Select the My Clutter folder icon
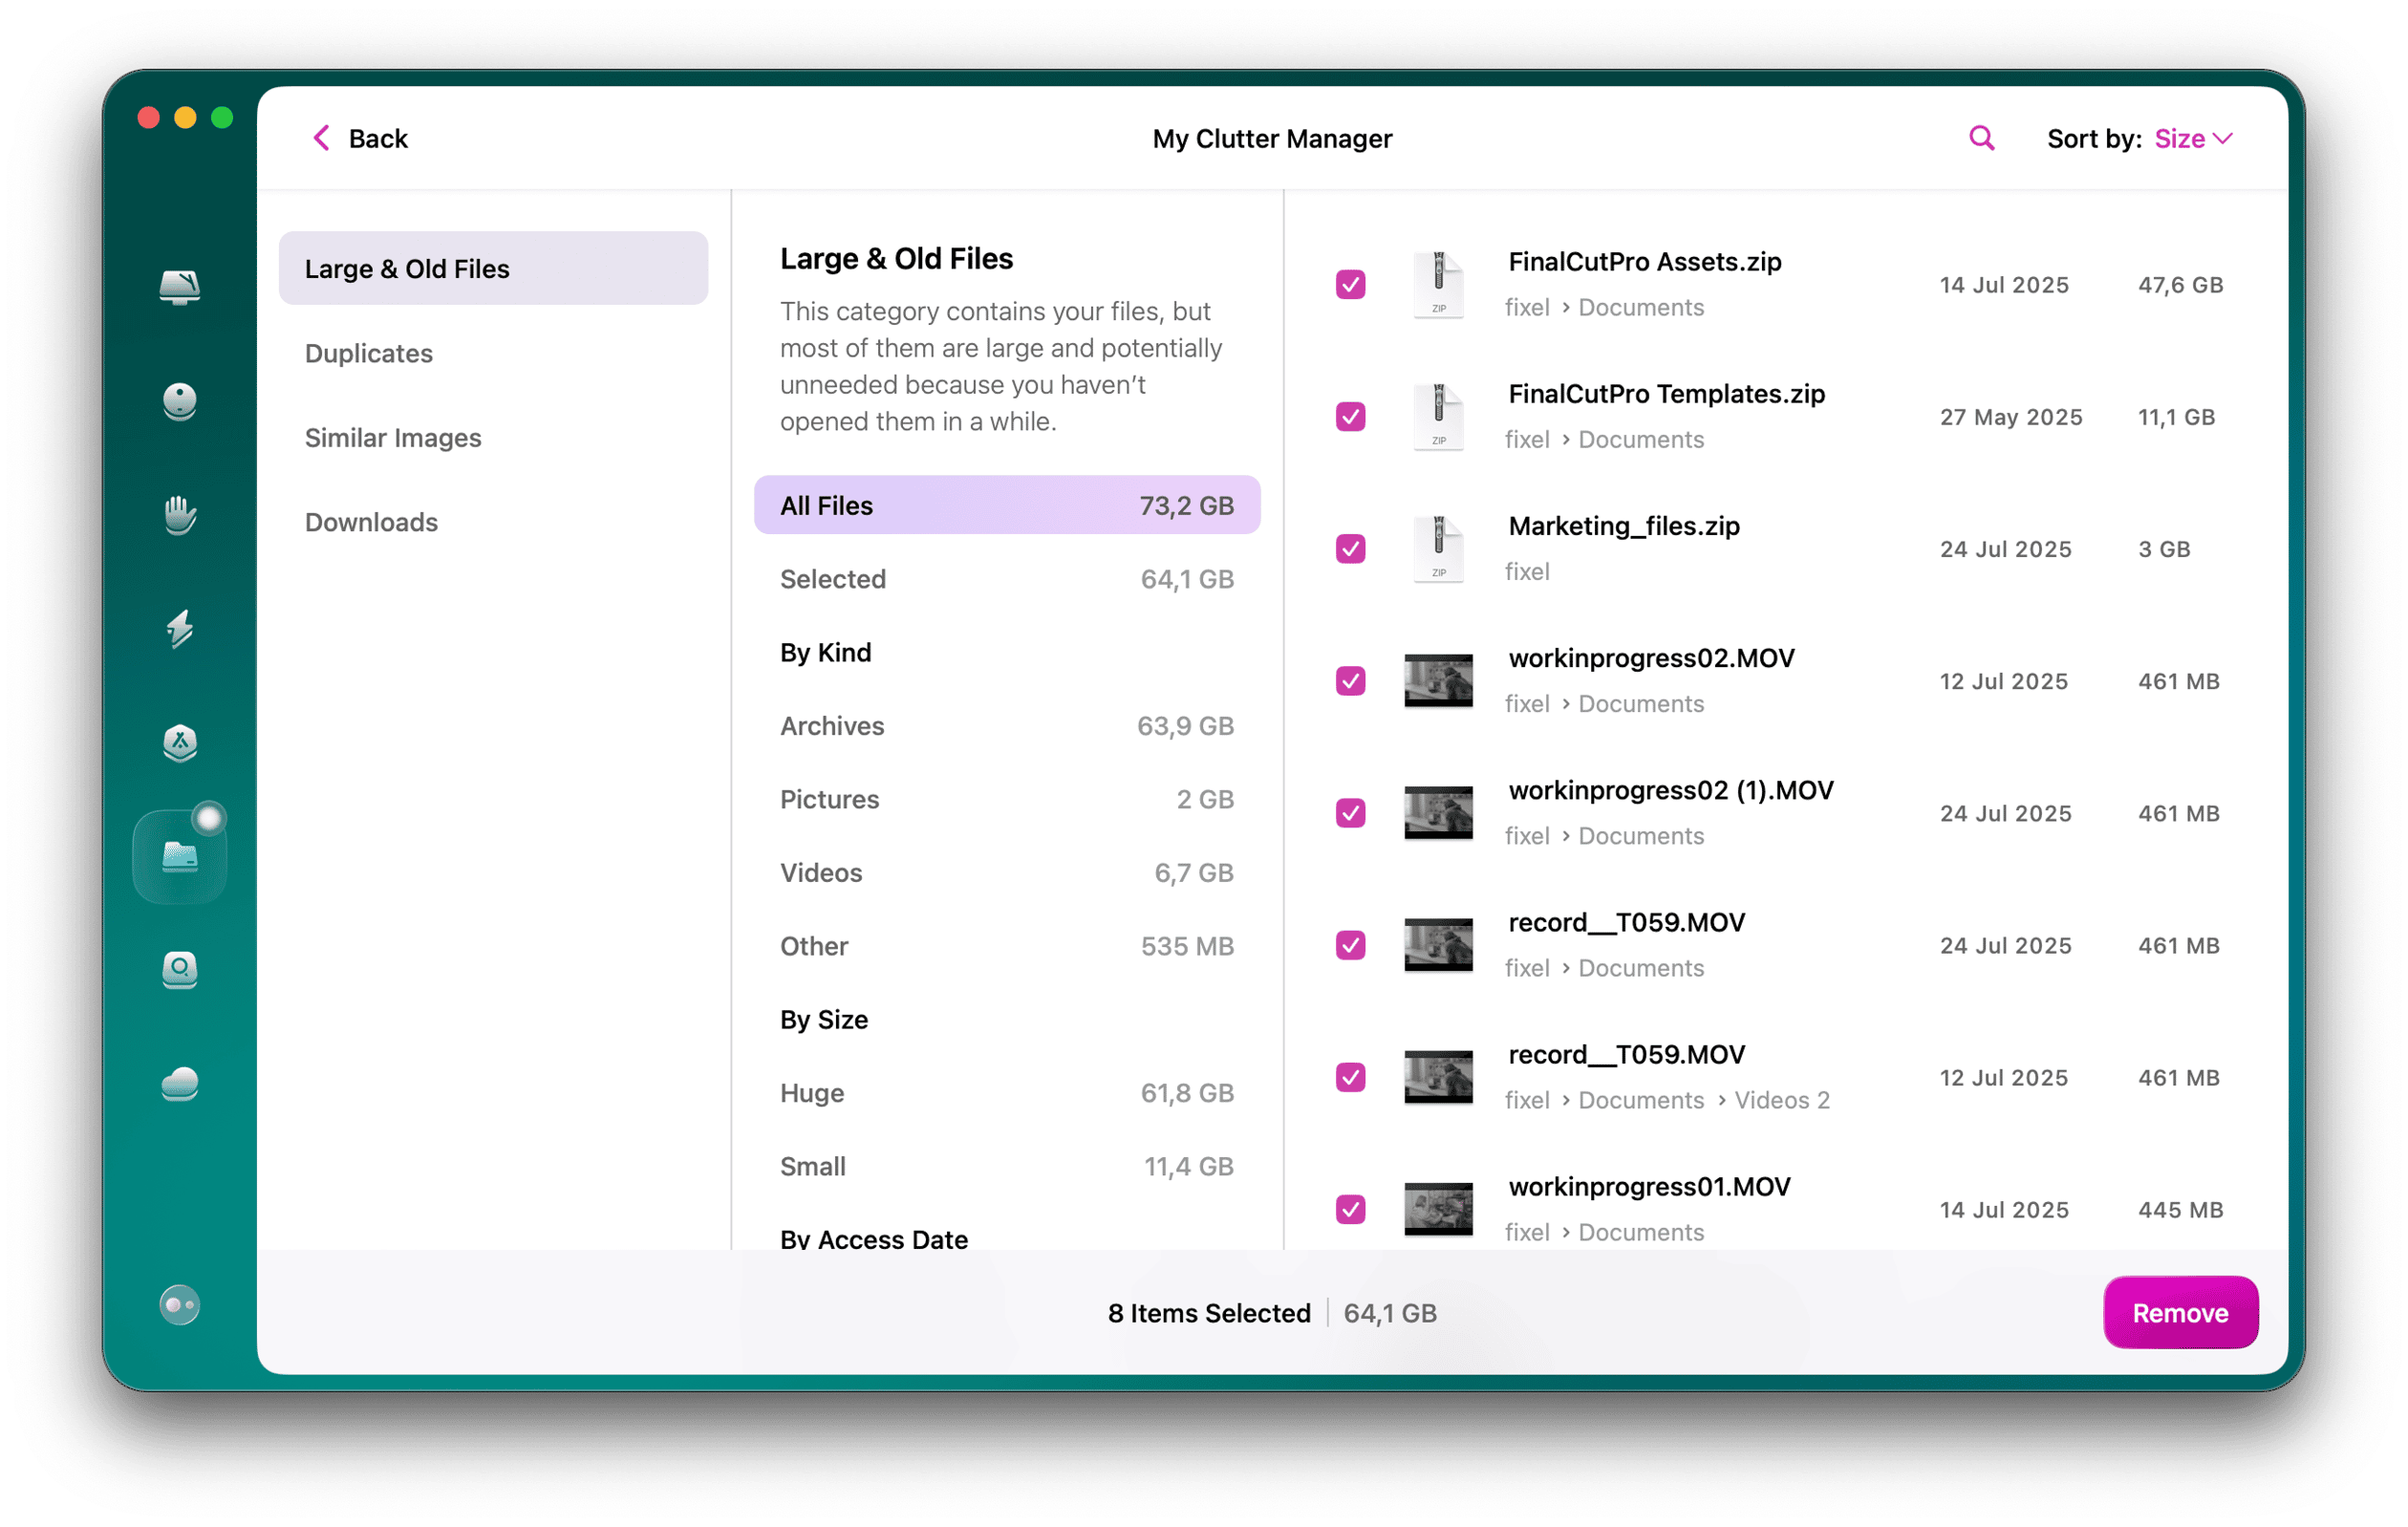Screen dimensions: 2408x1527 click(180, 855)
